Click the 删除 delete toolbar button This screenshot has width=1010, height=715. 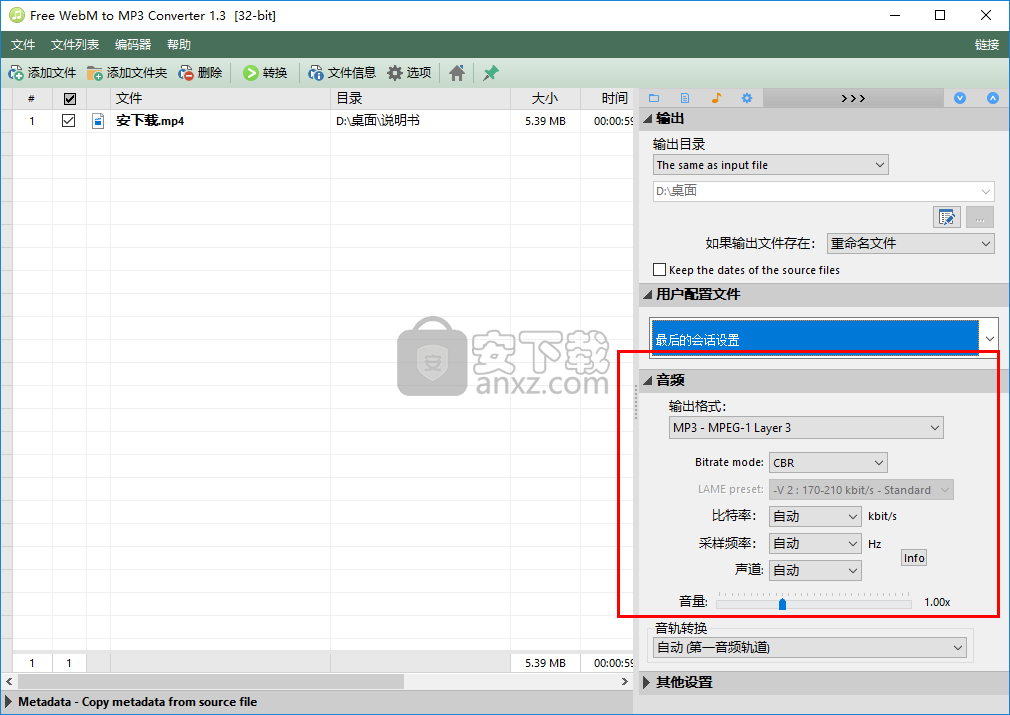coord(200,73)
